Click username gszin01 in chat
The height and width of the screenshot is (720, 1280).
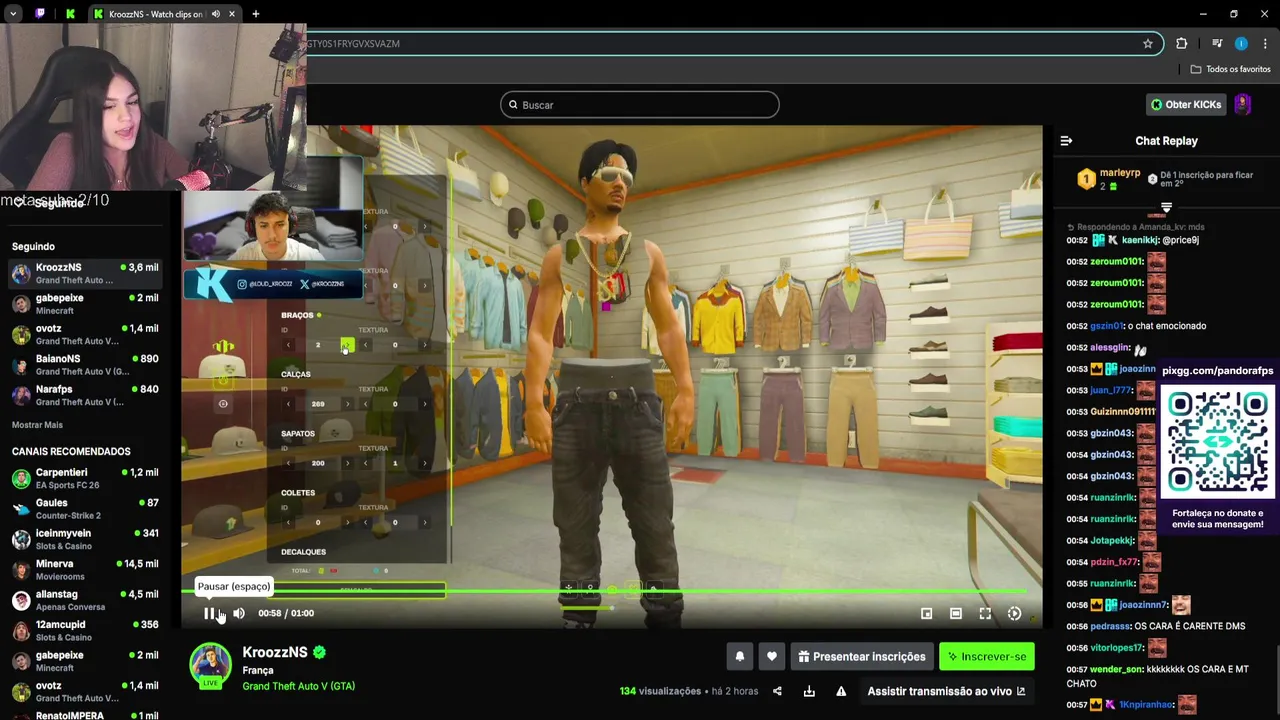[x=1107, y=326]
